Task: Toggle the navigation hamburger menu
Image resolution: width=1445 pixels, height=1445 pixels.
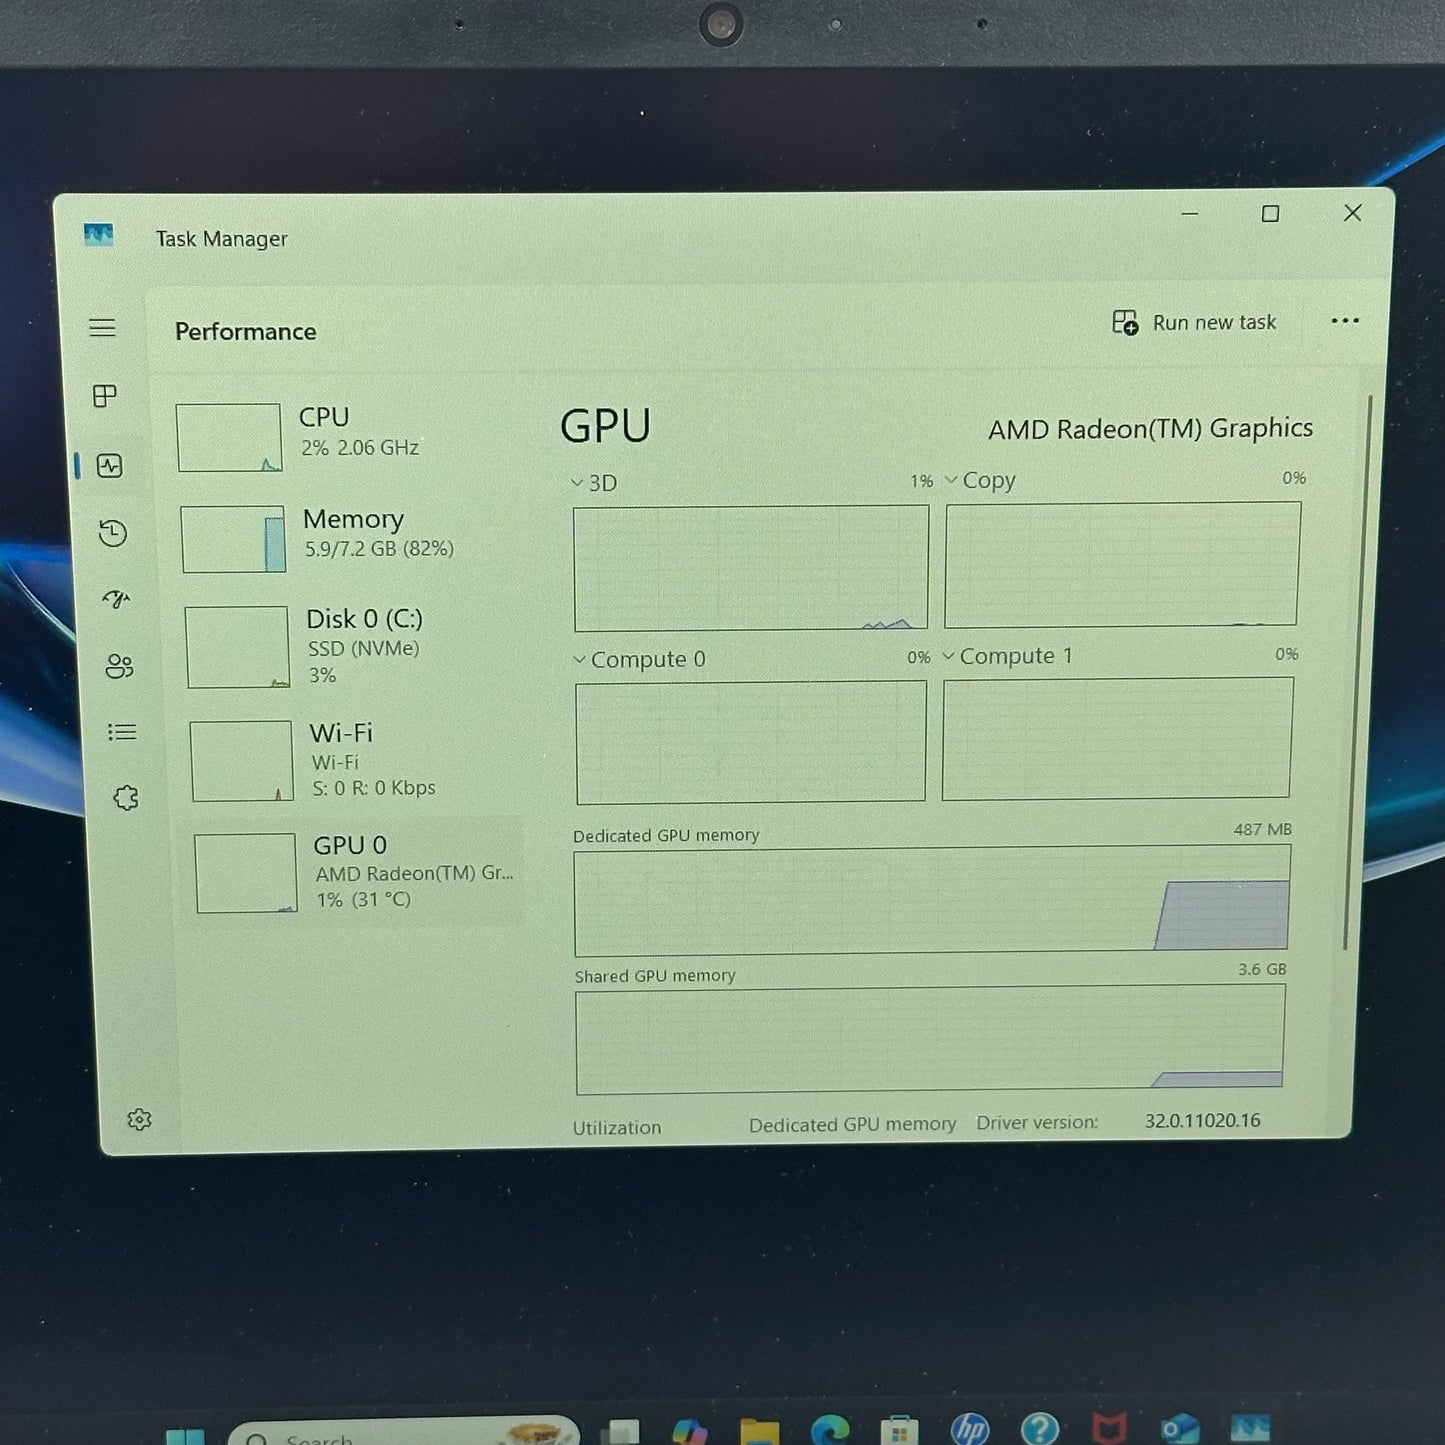Action: click(102, 328)
